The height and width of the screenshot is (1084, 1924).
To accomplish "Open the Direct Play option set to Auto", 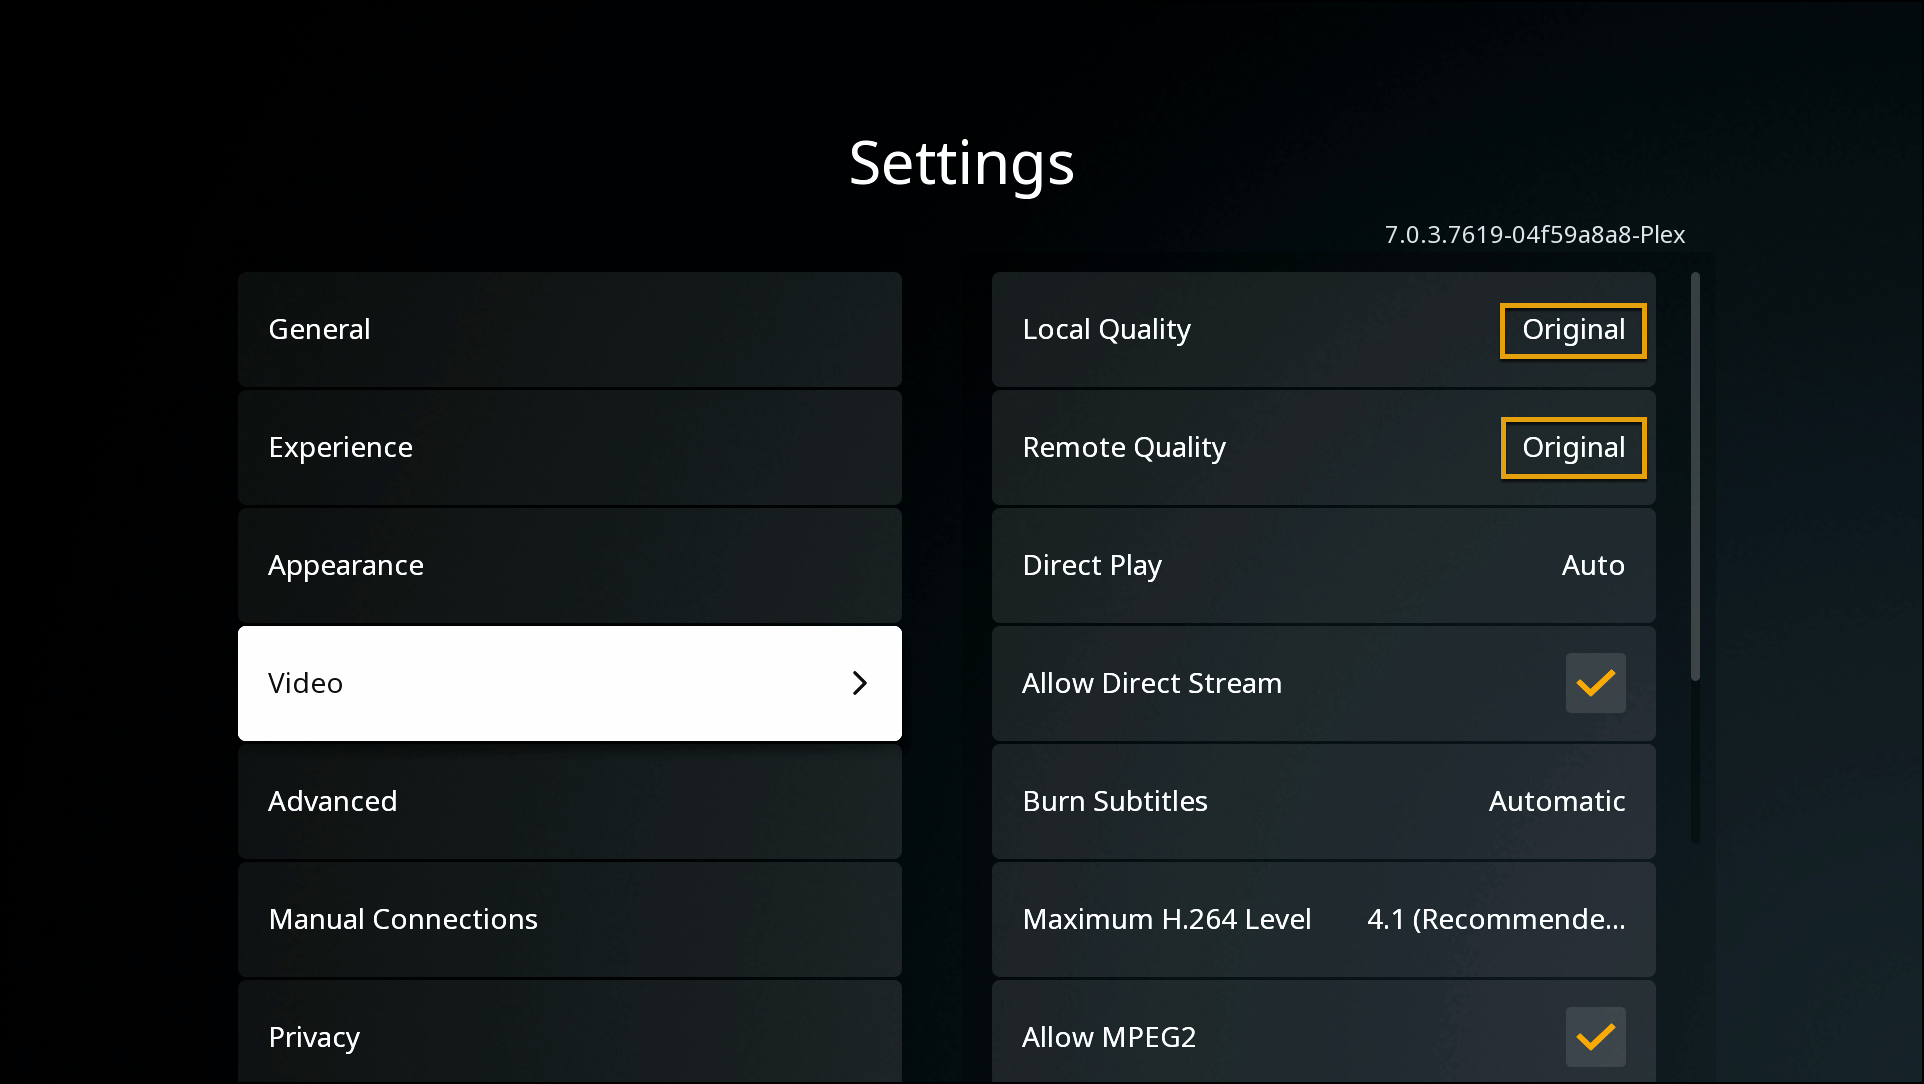I will 1322,565.
